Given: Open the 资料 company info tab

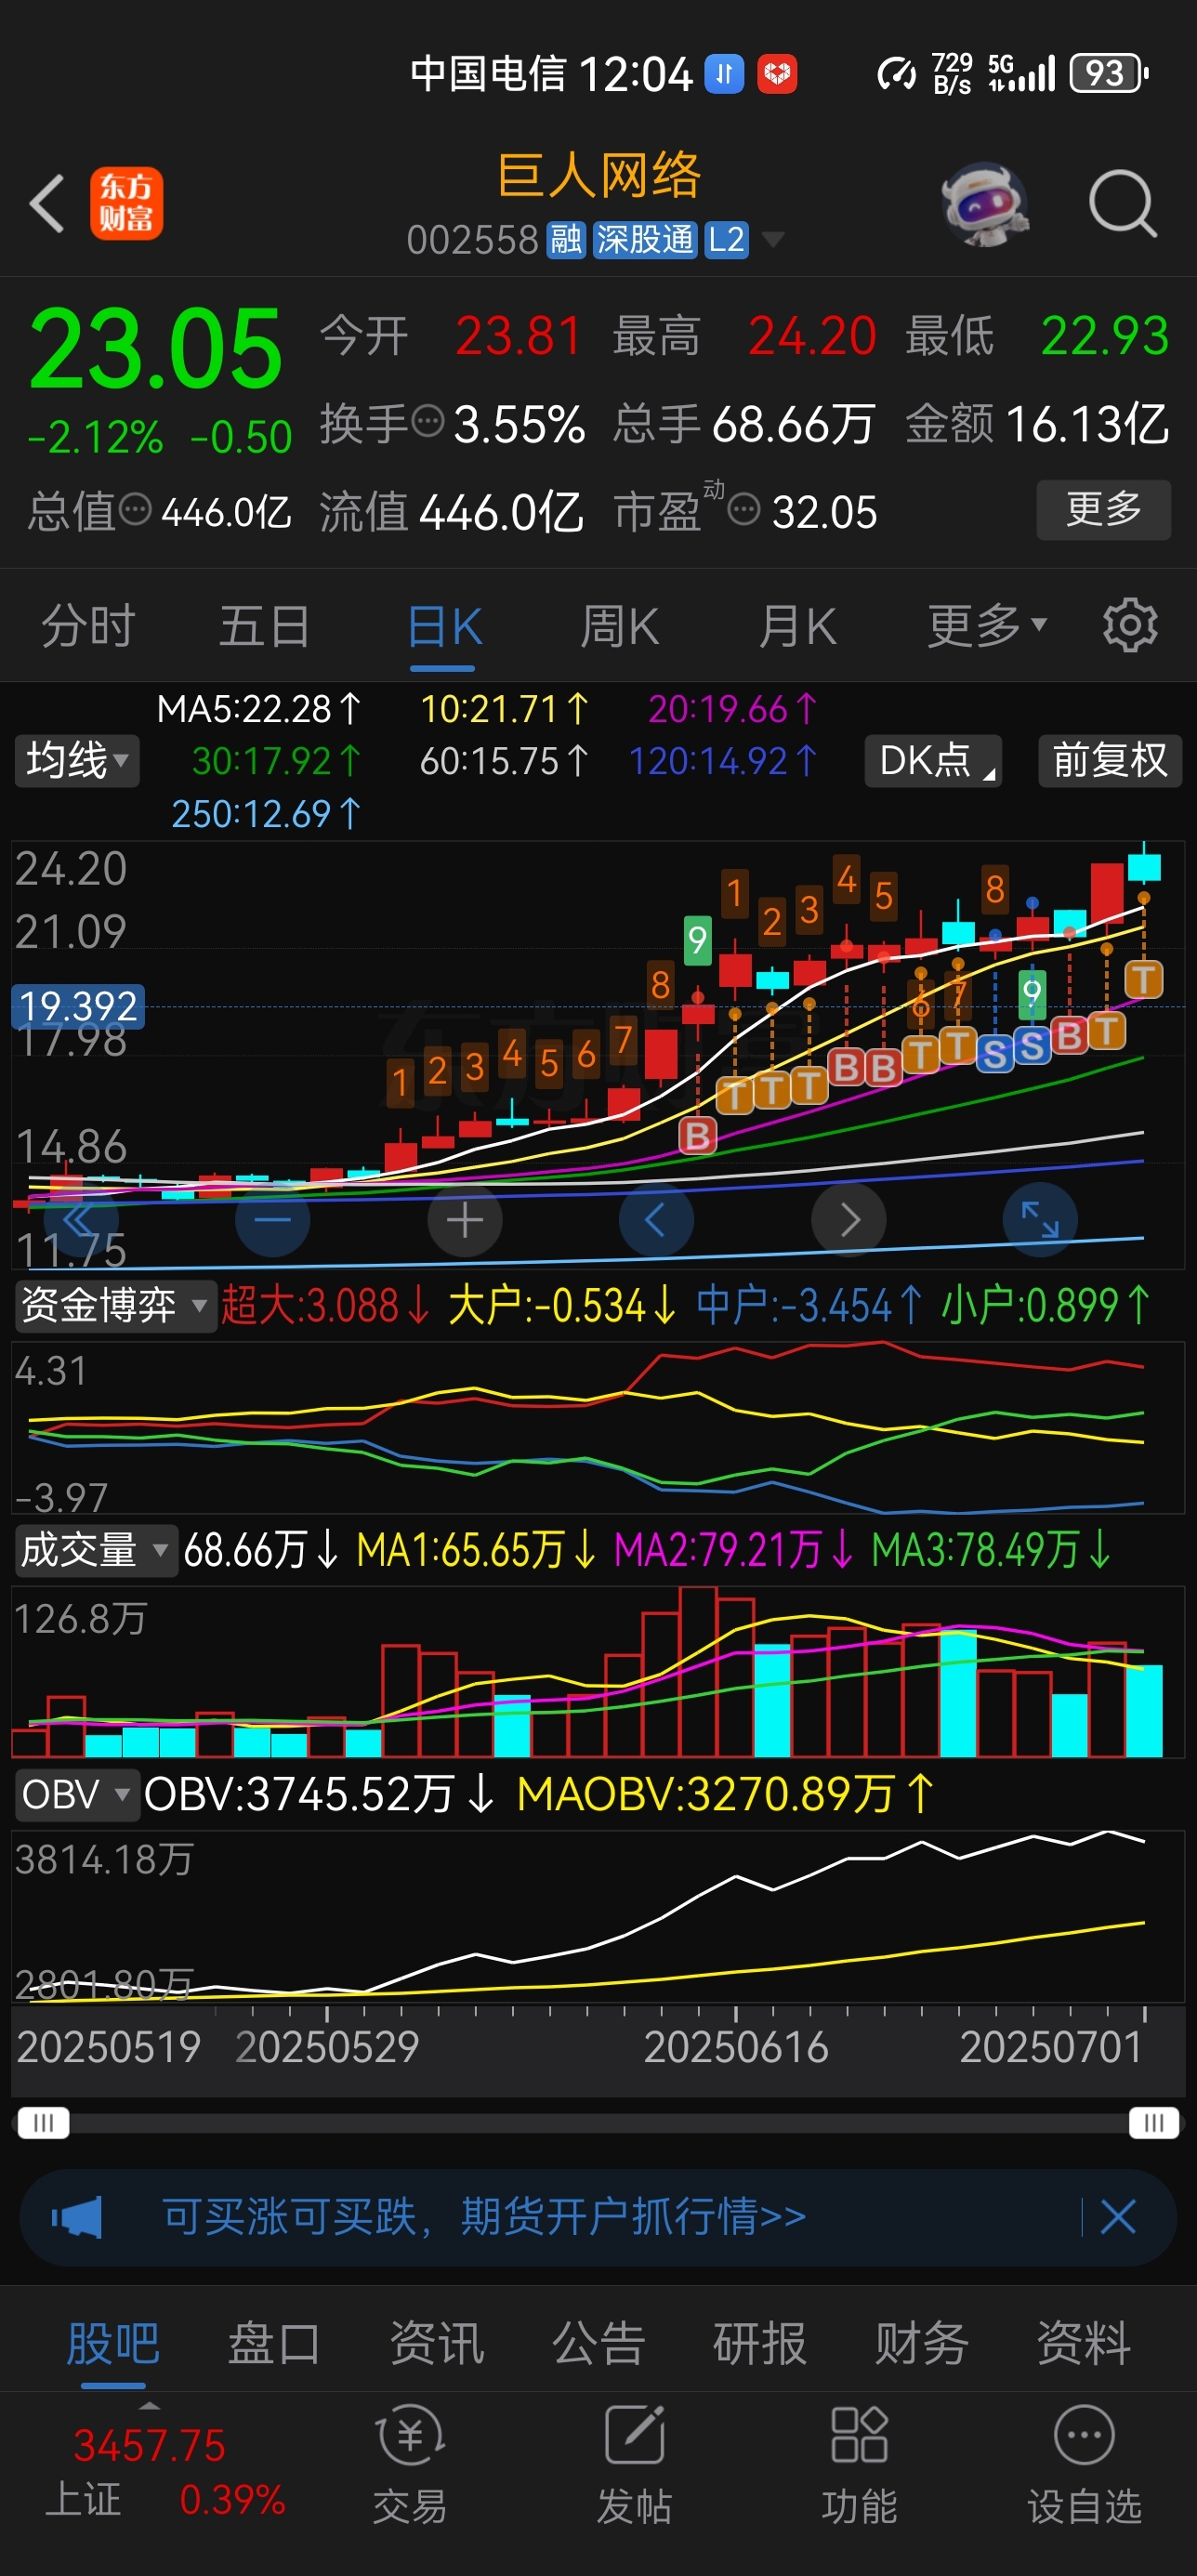Looking at the screenshot, I should (1084, 2344).
